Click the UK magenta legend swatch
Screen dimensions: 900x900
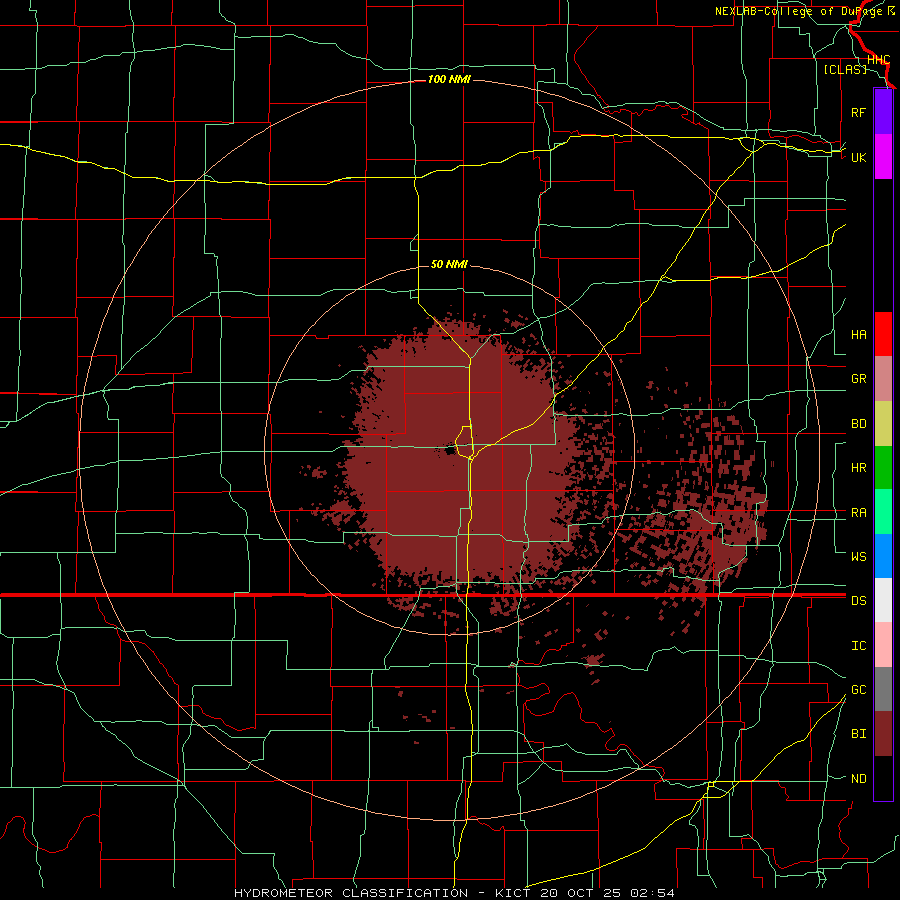(883, 157)
